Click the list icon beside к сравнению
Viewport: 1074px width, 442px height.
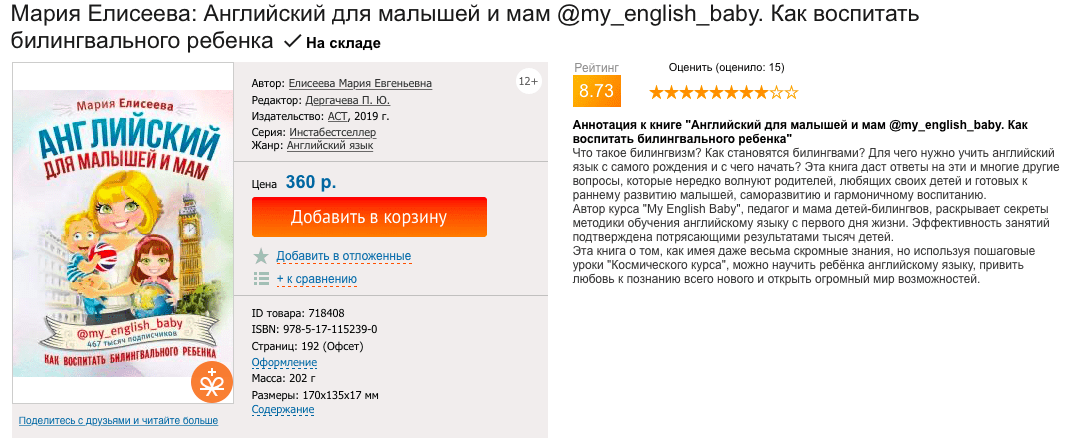[261, 278]
